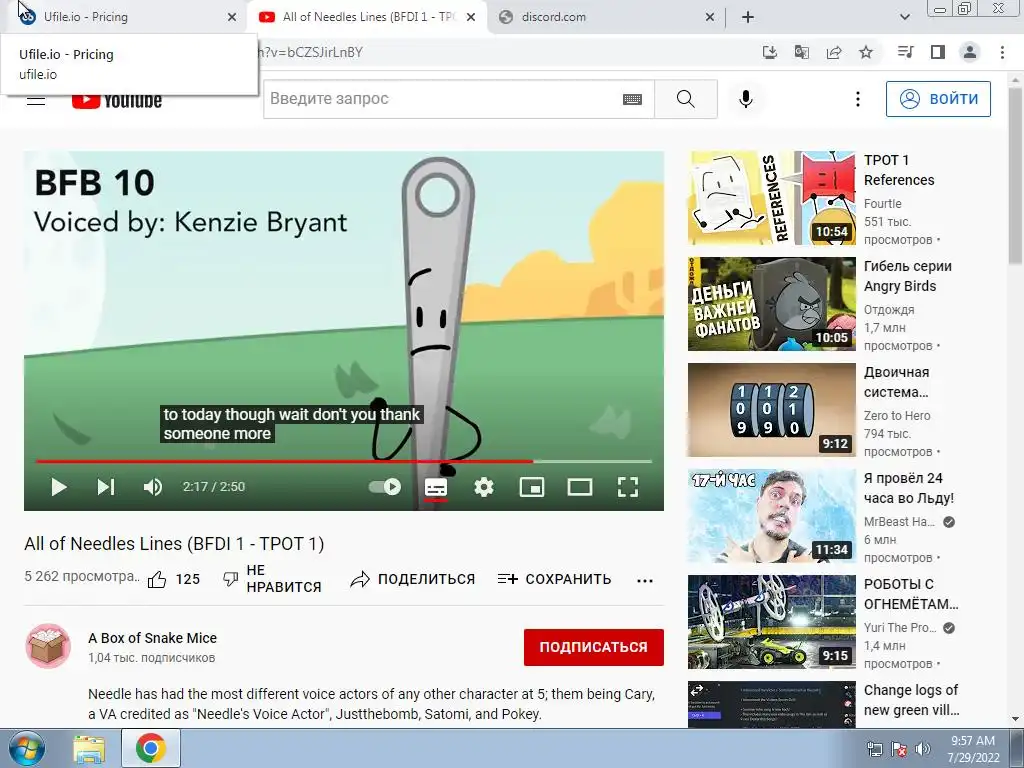Mute the video volume speaker icon
This screenshot has height=768, width=1024.
(153, 487)
